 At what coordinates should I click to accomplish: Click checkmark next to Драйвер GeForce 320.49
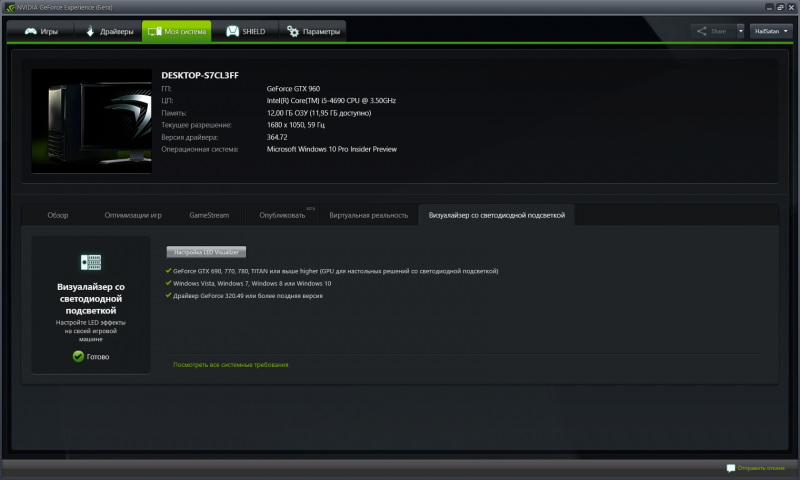coord(168,295)
